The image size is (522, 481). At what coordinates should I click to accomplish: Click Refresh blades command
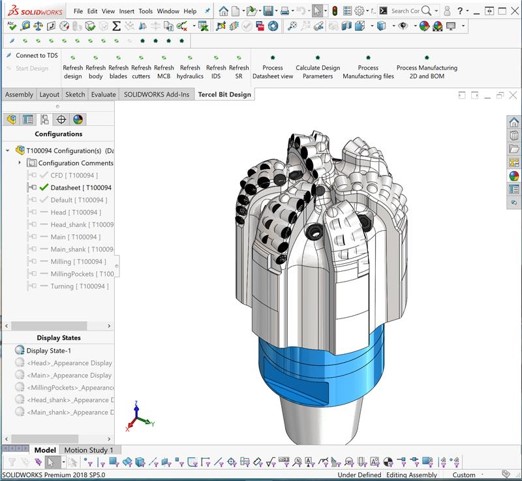click(x=118, y=68)
